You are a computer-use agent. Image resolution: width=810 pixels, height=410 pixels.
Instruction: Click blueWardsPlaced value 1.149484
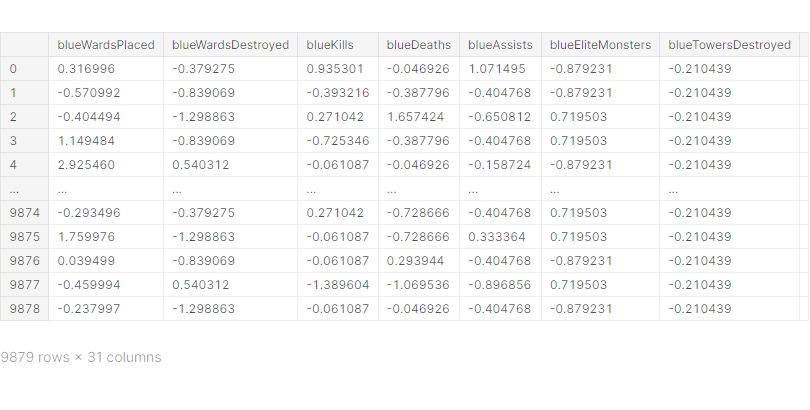86,141
